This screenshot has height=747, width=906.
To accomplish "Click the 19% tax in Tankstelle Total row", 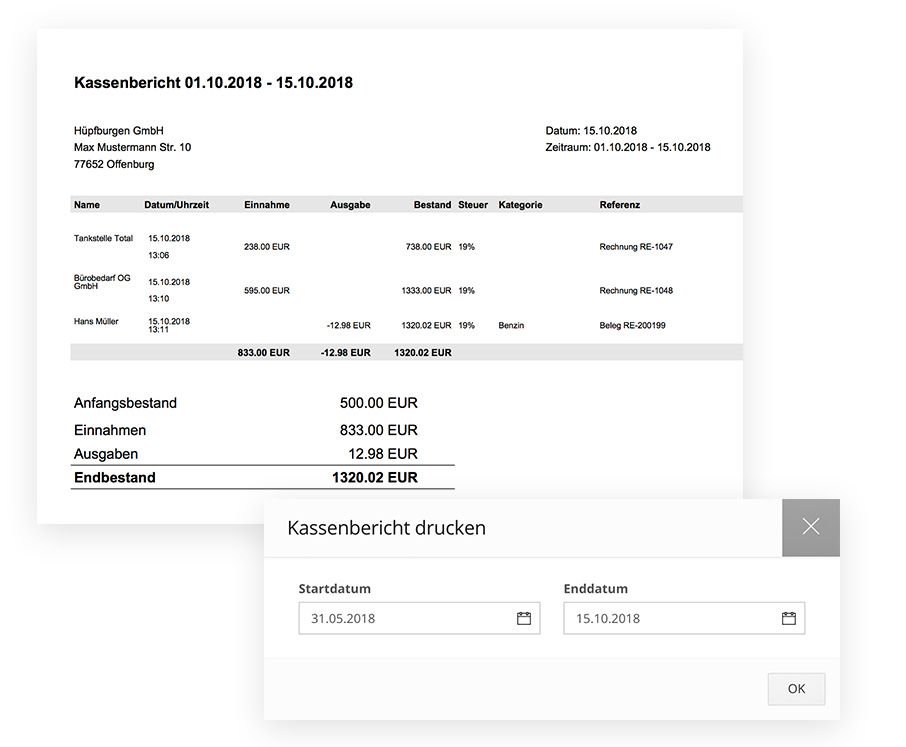I will 466,247.
